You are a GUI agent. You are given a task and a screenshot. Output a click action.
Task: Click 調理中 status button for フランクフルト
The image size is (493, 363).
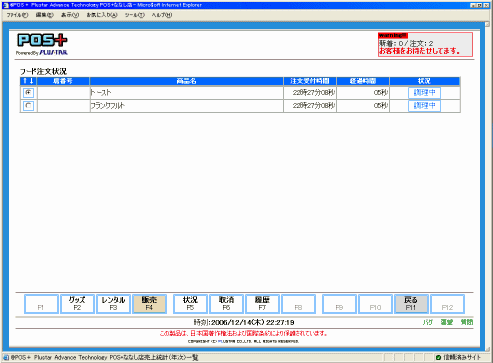[424, 106]
